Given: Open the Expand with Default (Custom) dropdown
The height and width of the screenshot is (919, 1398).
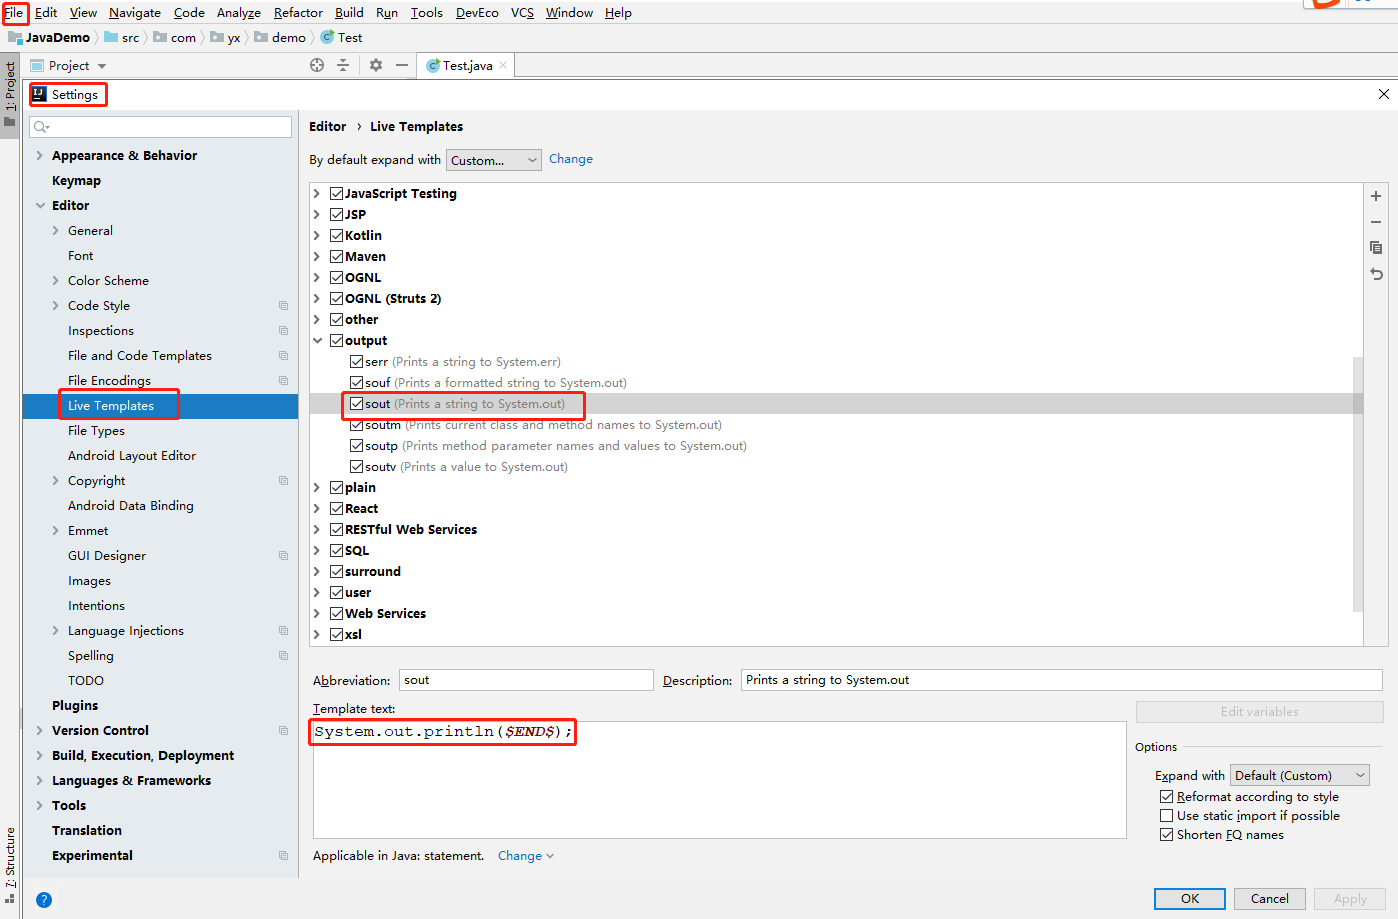Looking at the screenshot, I should tap(1300, 775).
